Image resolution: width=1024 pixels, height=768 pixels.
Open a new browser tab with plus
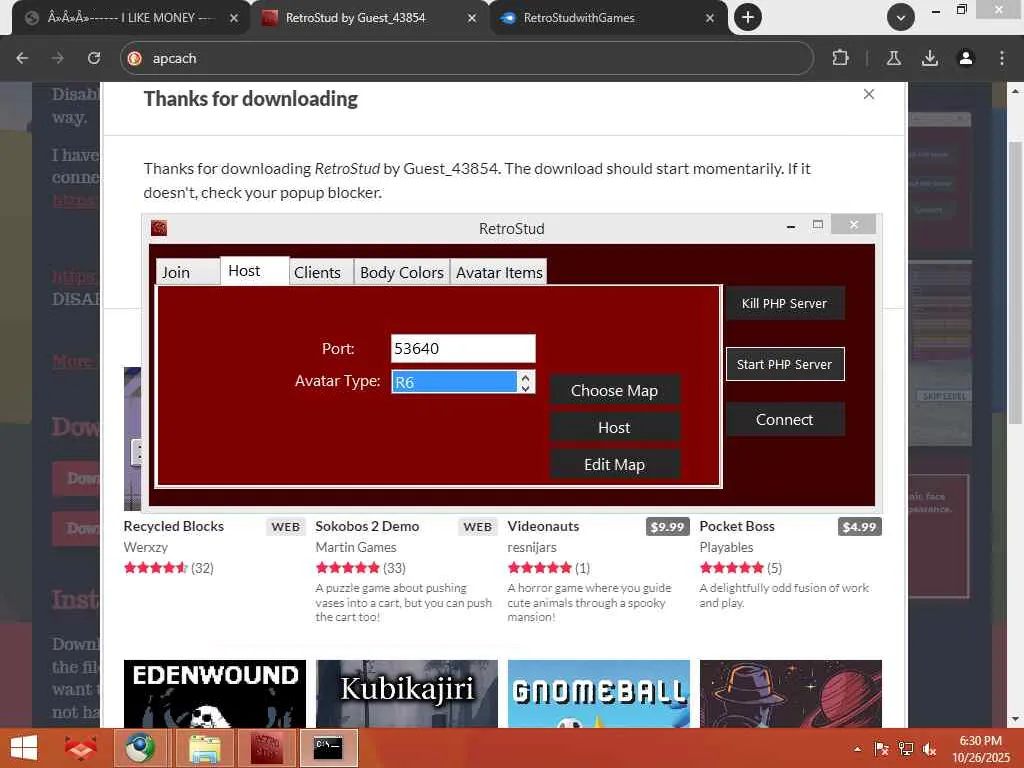tap(748, 17)
